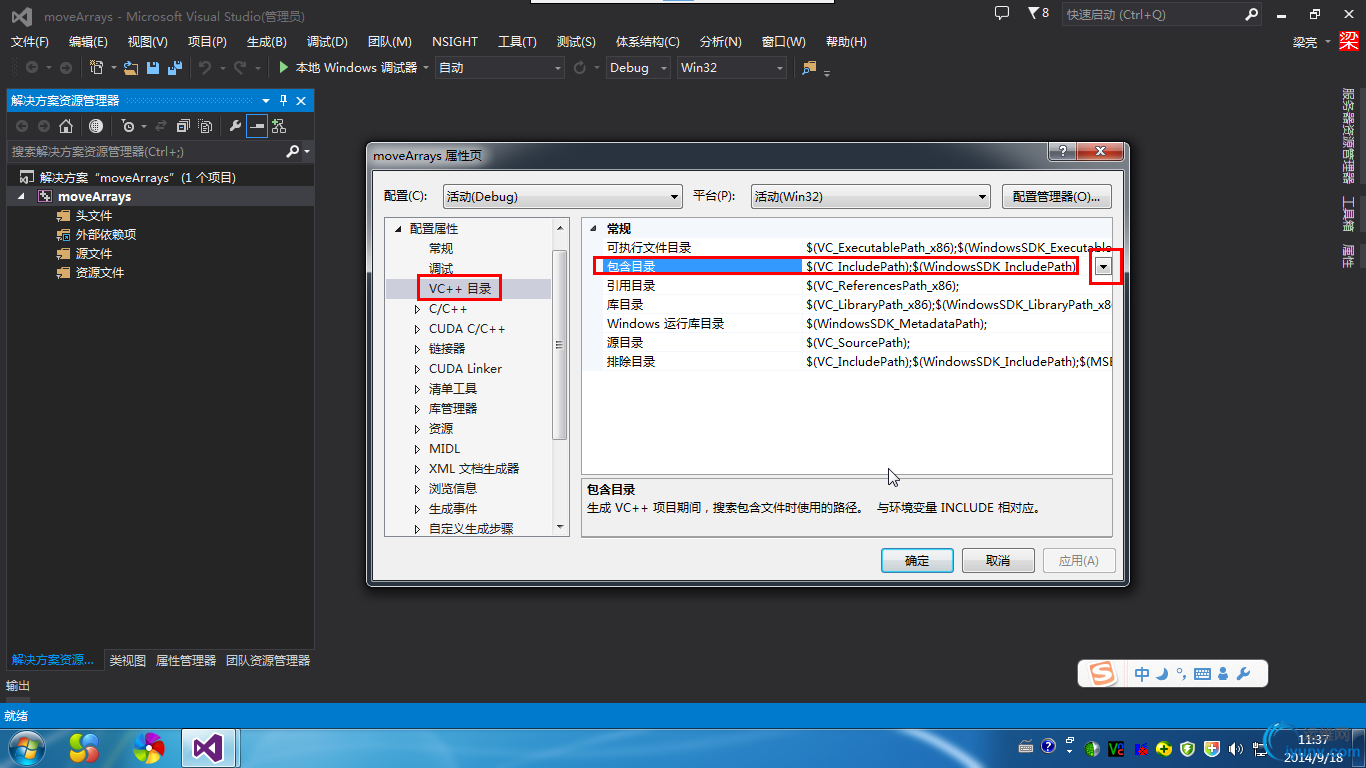Switch to the 类视图 tab
Screen dimensions: 1366x768
[128, 661]
